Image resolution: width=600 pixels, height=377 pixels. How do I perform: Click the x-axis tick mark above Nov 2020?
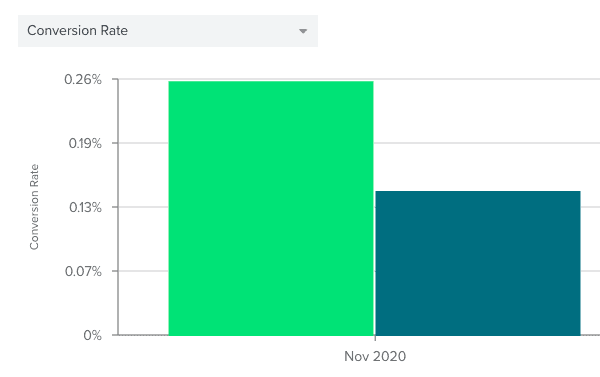(375, 338)
